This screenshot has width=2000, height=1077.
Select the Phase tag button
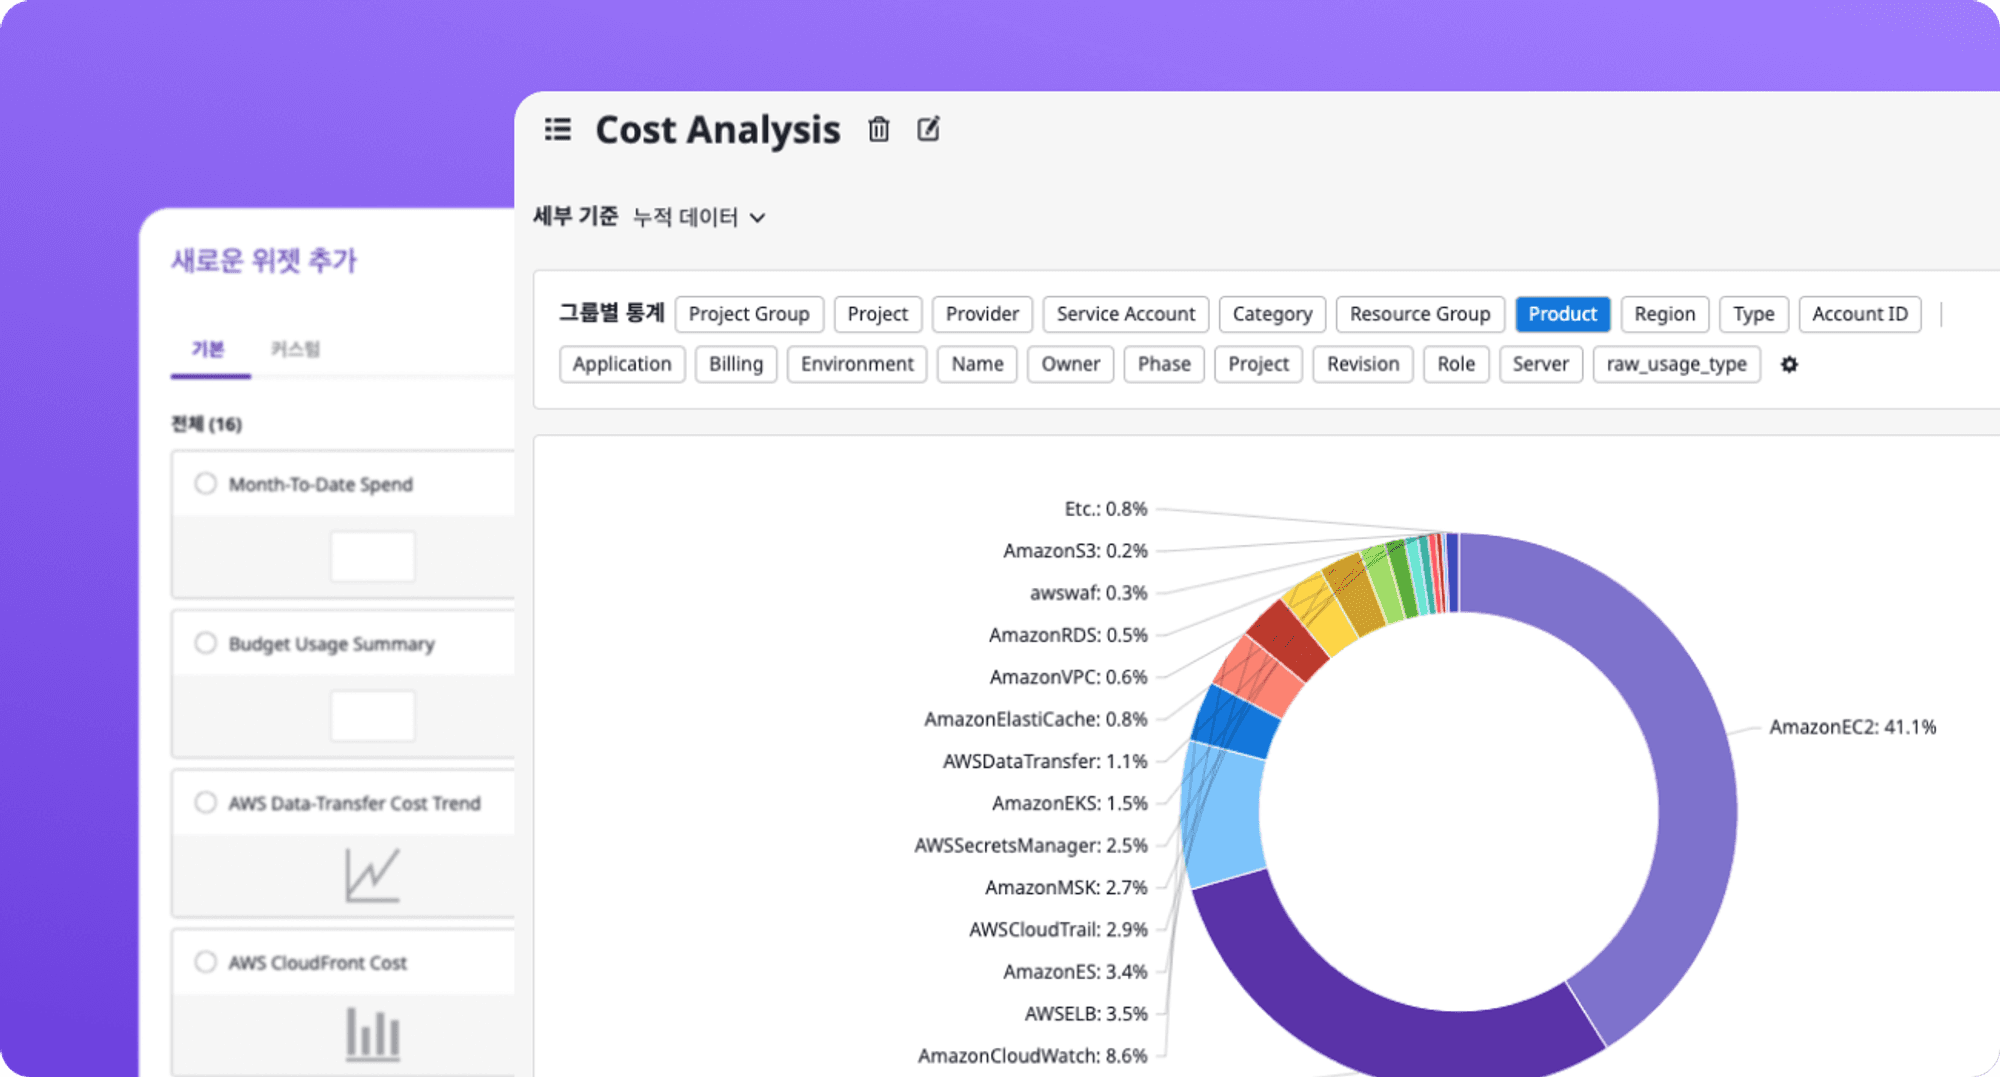click(x=1164, y=364)
